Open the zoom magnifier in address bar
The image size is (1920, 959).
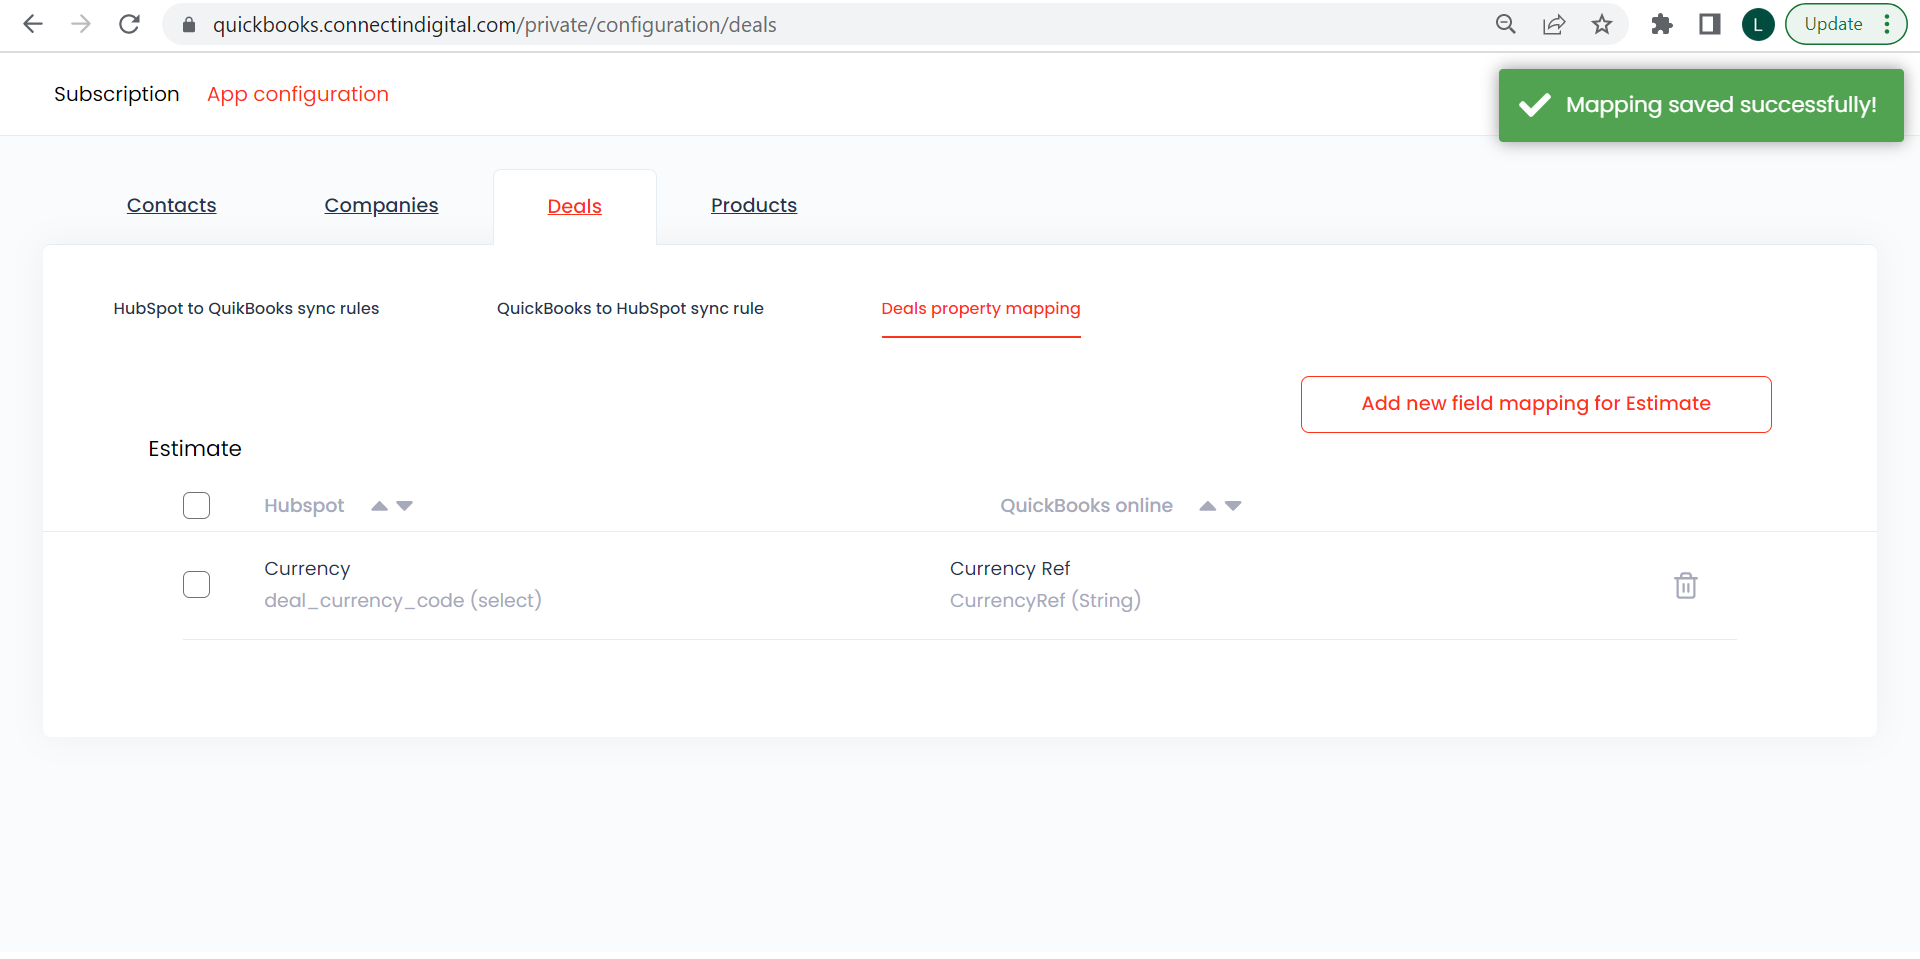click(x=1506, y=24)
